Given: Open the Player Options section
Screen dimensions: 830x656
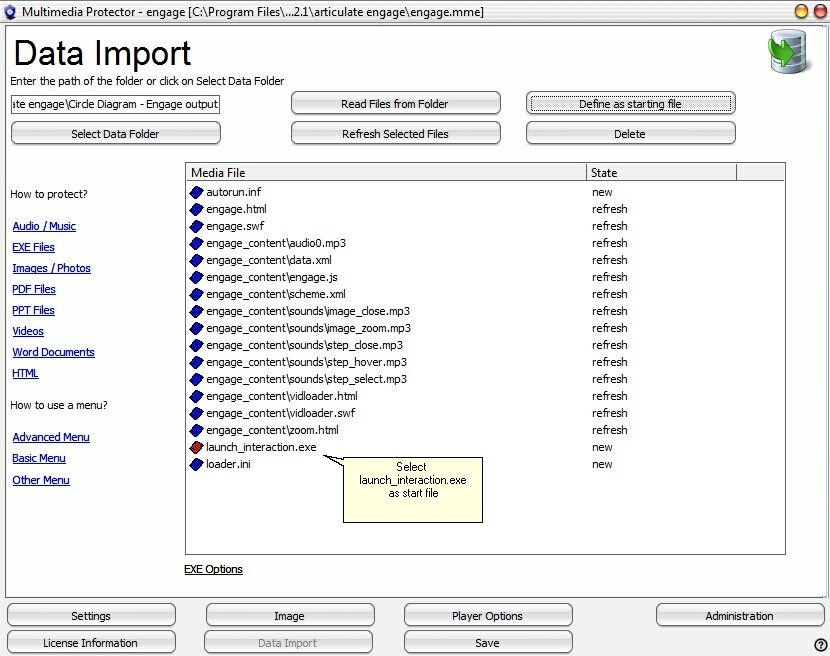Looking at the screenshot, I should click(x=487, y=616).
